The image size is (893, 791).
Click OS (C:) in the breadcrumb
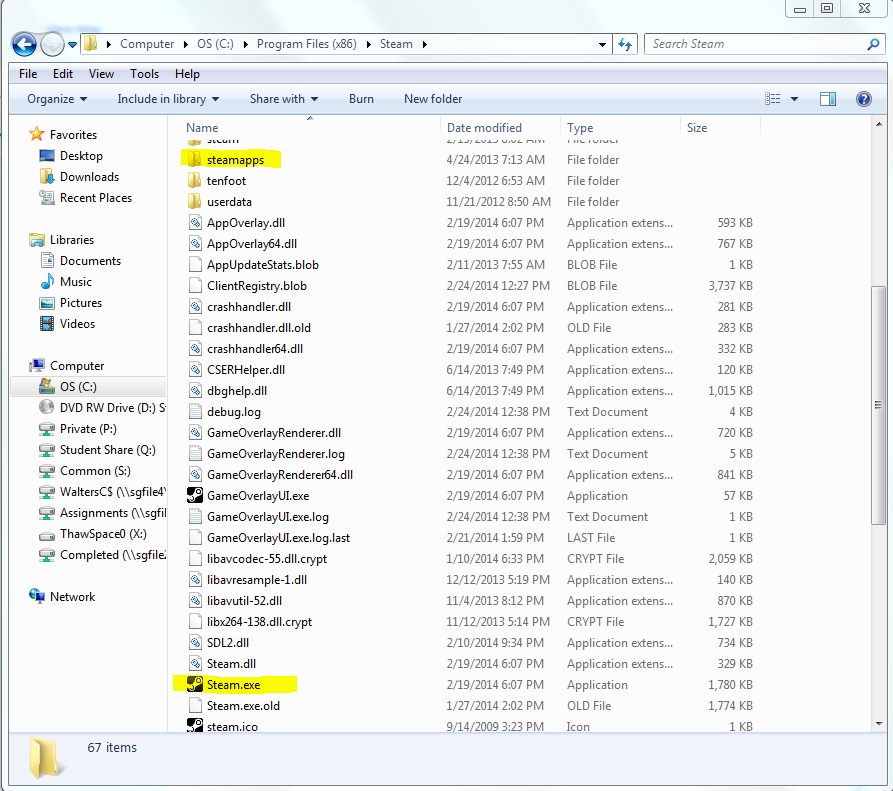click(x=215, y=44)
